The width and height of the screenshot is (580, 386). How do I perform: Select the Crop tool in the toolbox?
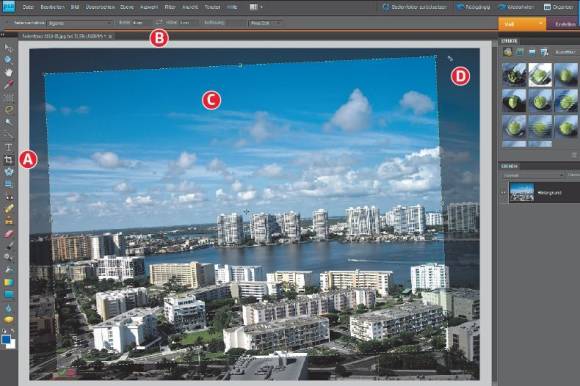(9, 160)
